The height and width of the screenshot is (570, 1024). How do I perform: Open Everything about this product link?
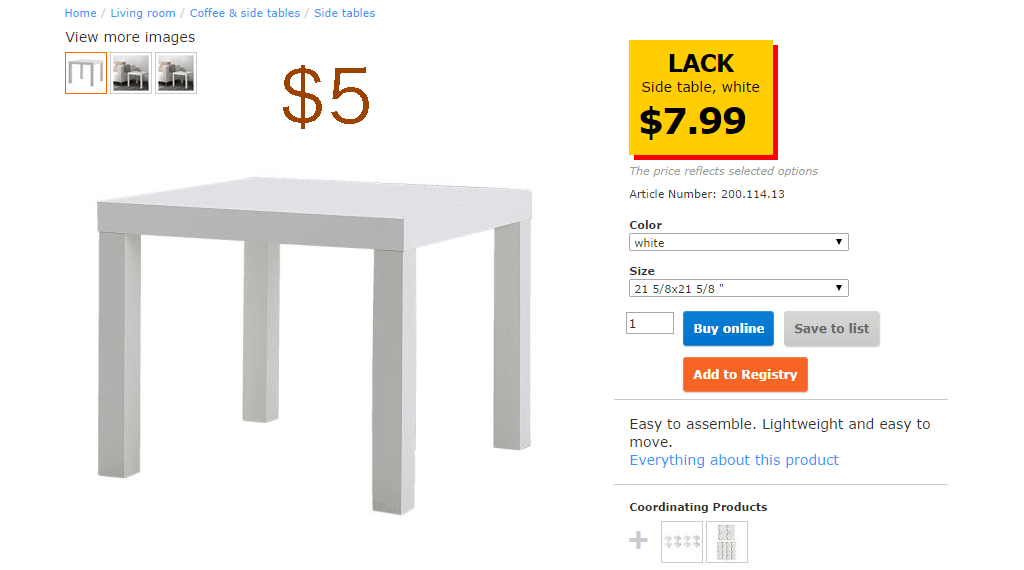point(734,460)
